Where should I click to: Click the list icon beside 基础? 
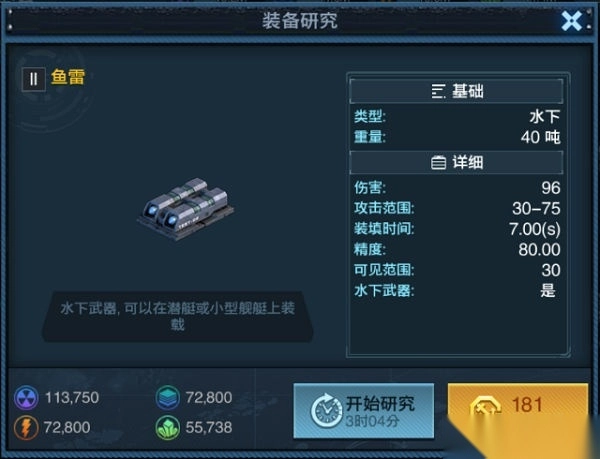click(x=439, y=91)
